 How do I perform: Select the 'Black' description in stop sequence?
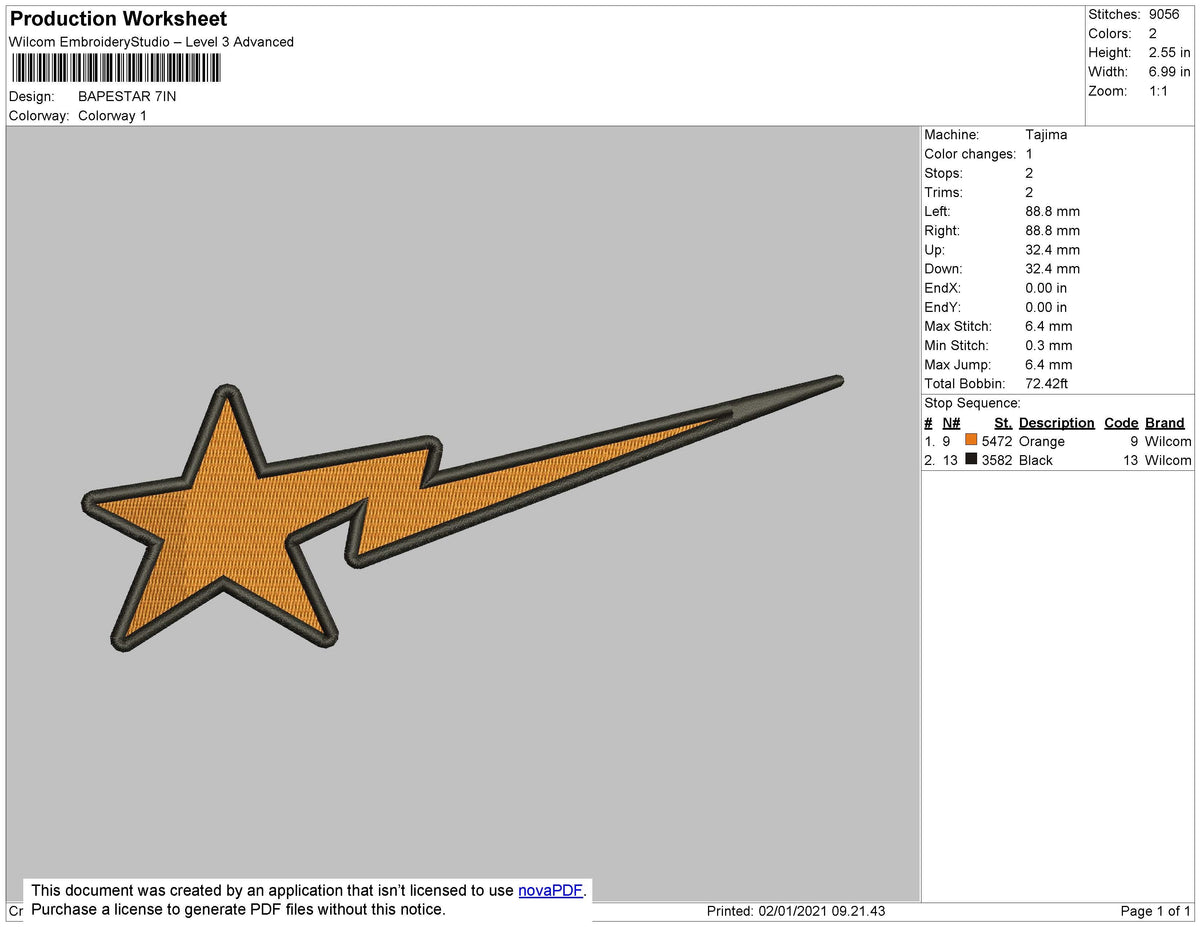(1036, 460)
